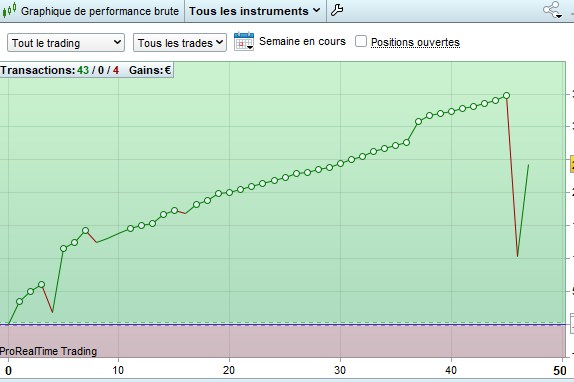Open the Tous les instruments menu
This screenshot has width=574, height=382.
tap(255, 11)
